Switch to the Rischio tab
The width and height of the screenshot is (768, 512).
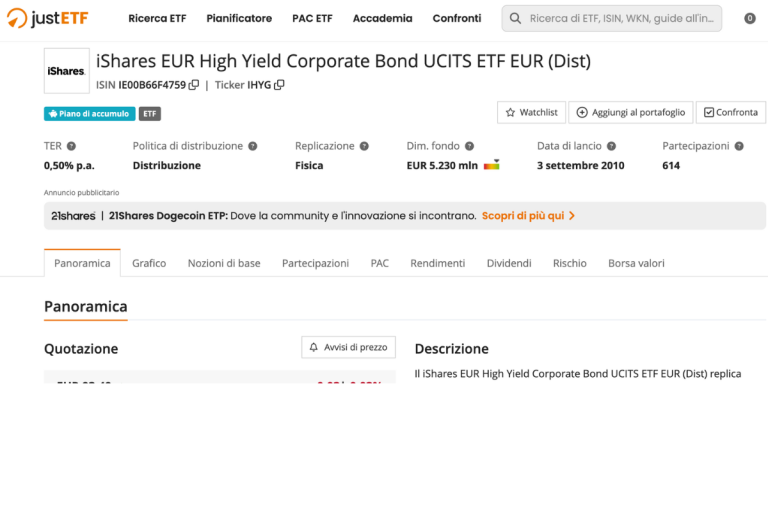[570, 263]
